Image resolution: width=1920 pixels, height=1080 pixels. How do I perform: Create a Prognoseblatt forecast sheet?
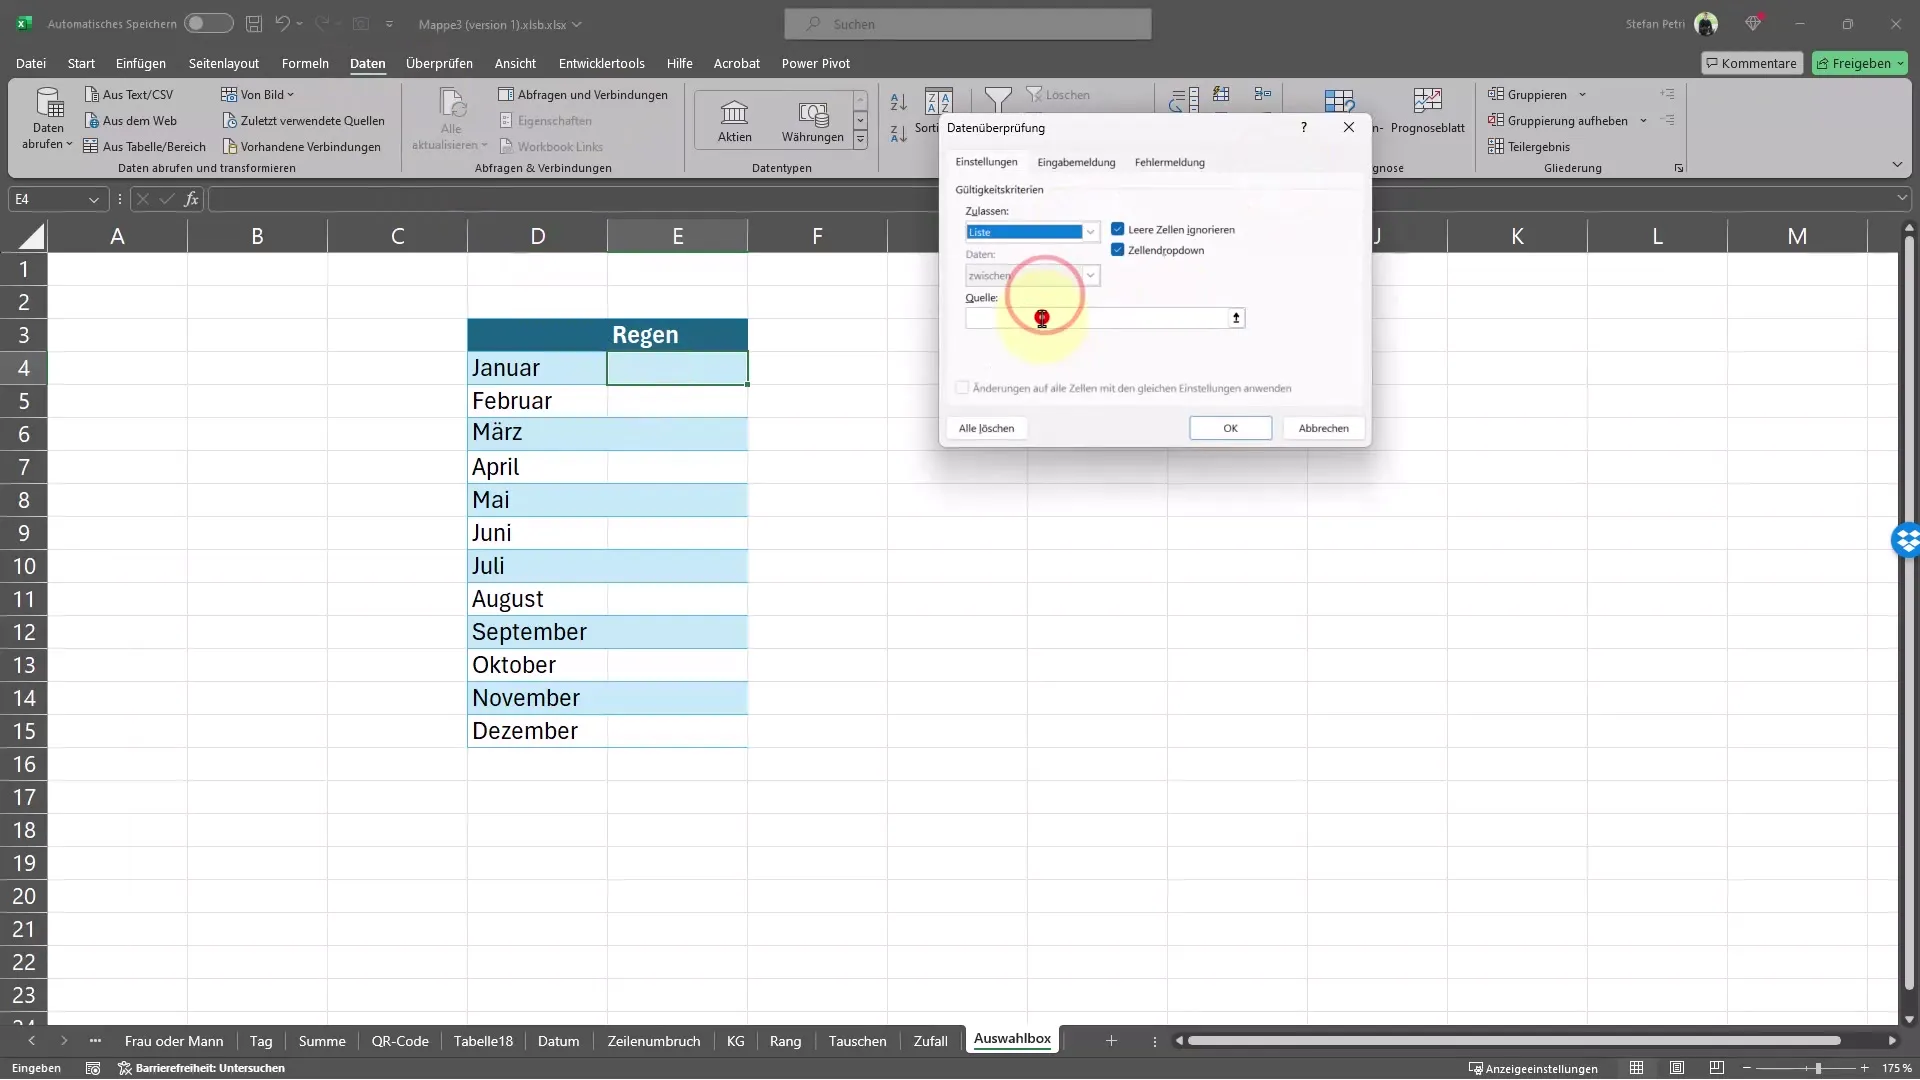(x=1427, y=111)
